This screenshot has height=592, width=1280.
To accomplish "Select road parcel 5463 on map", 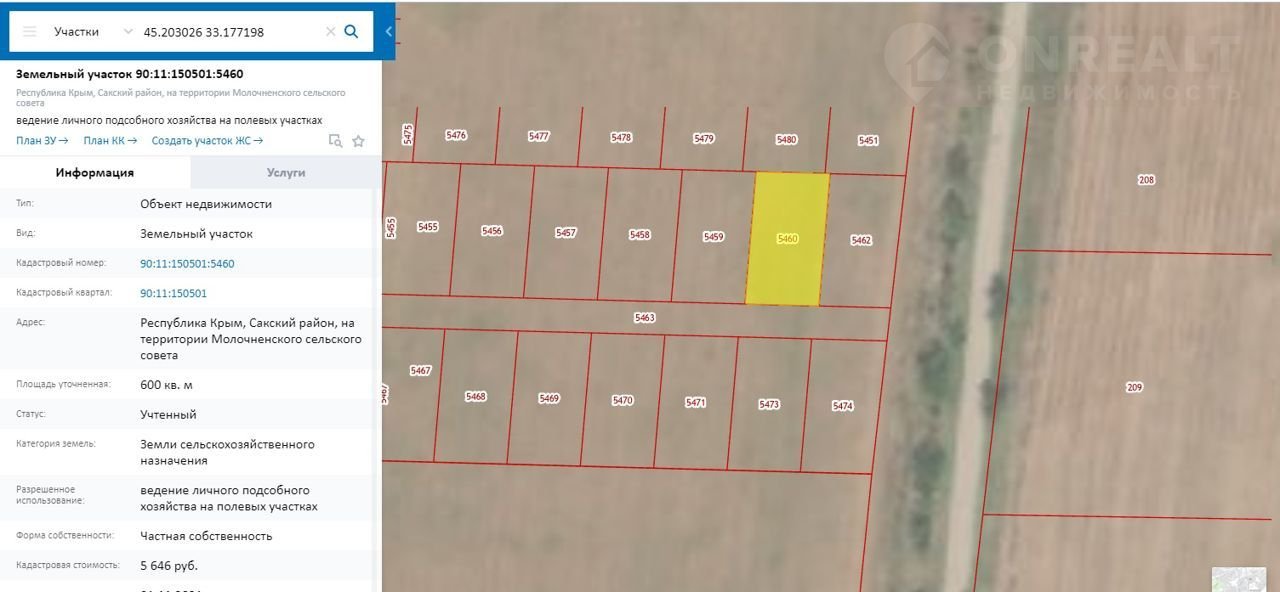I will 644,317.
